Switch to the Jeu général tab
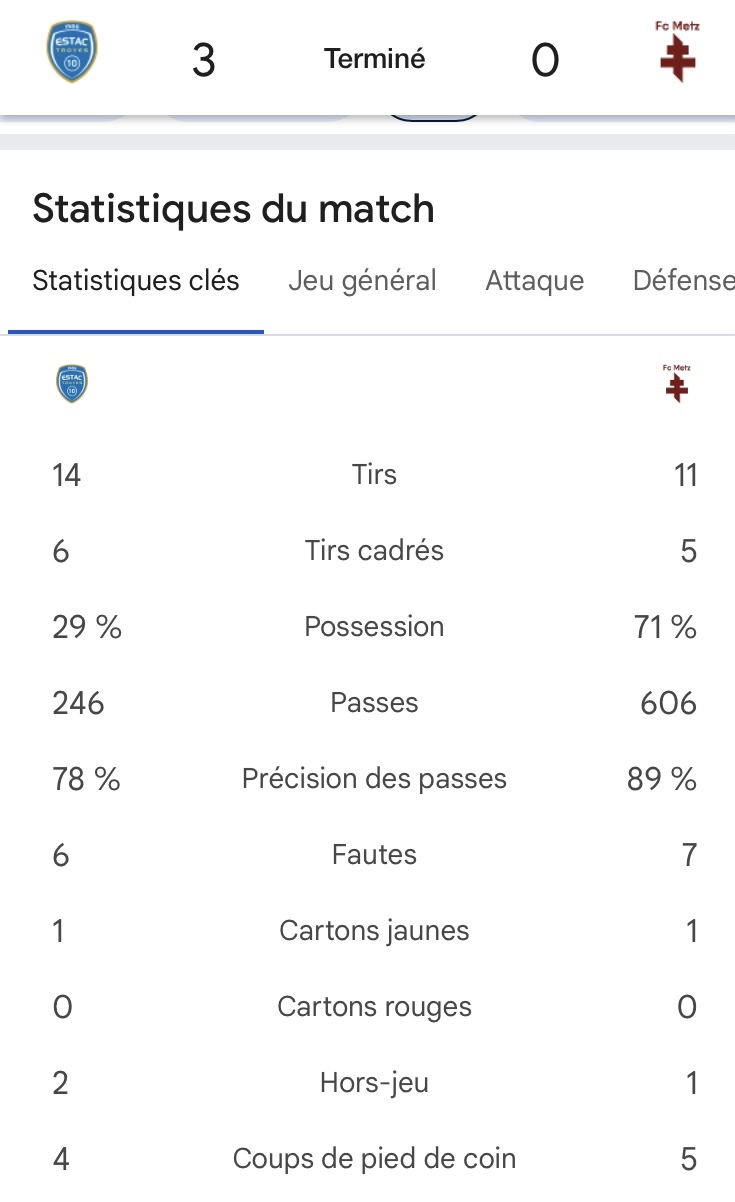Viewport: 735px width, 1202px height. coord(362,281)
